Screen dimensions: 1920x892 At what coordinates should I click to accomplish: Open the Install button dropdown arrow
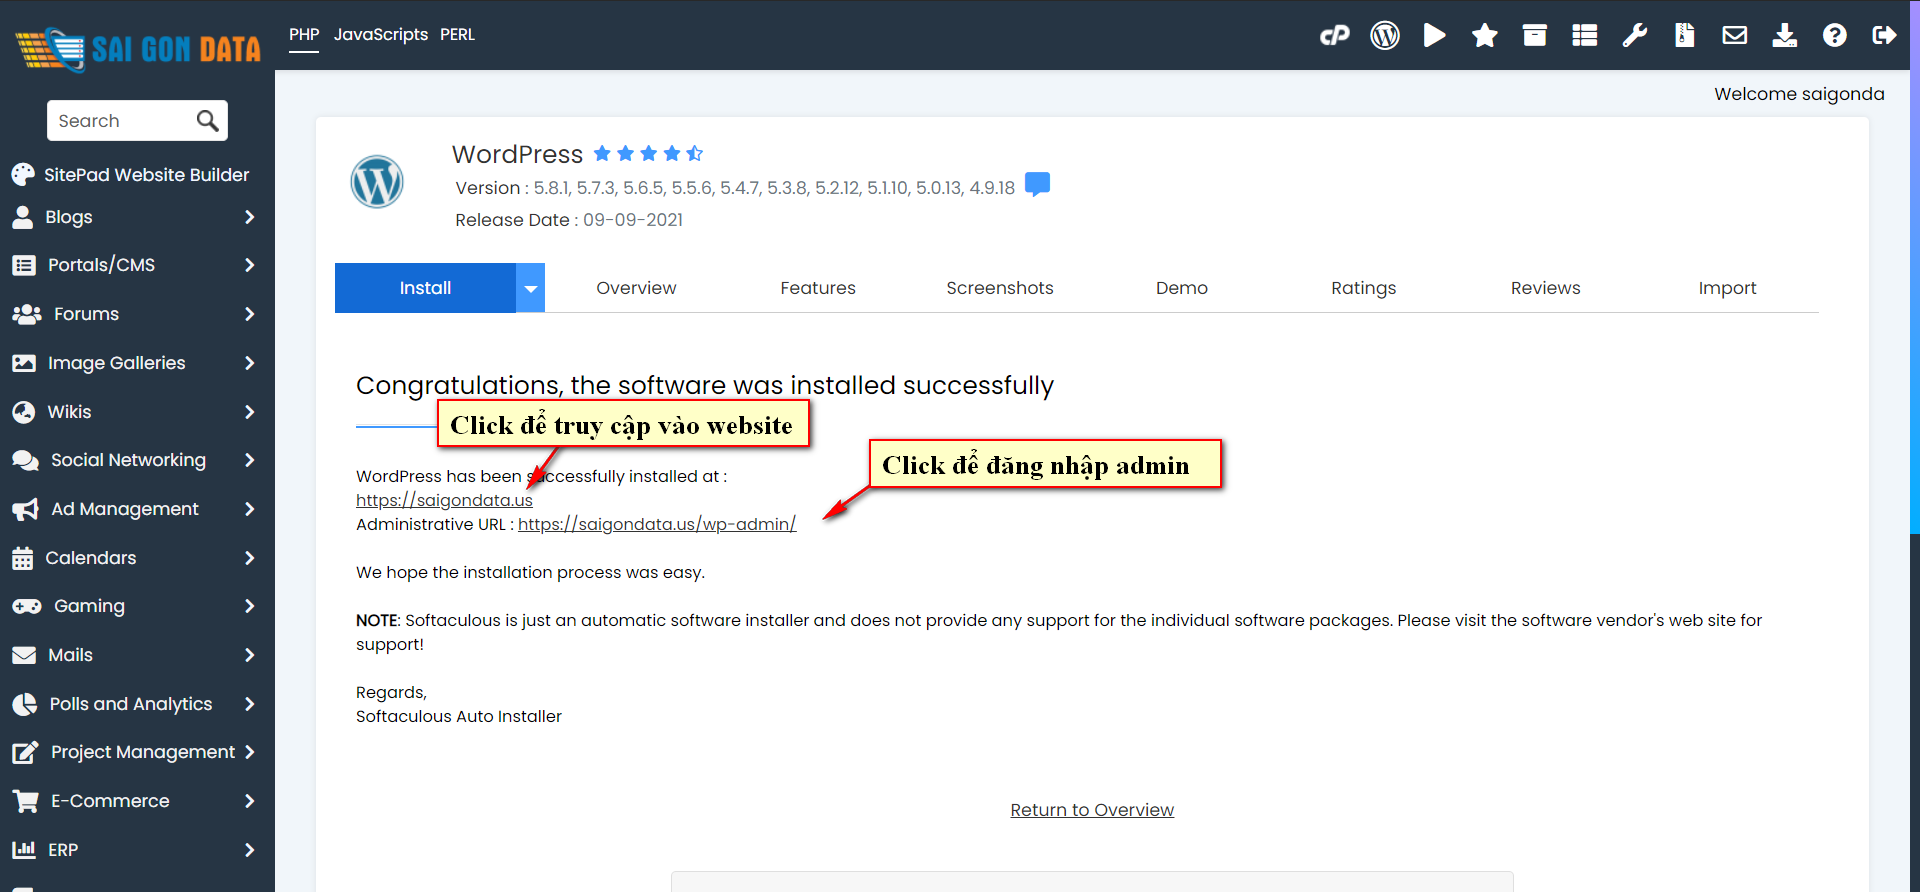click(531, 288)
